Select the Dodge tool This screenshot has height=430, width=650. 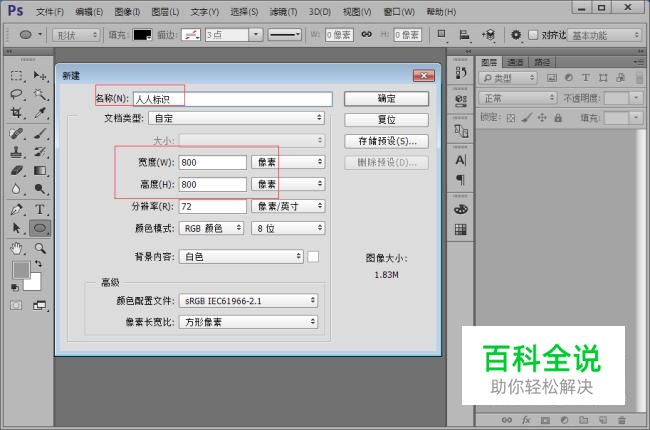[40, 189]
